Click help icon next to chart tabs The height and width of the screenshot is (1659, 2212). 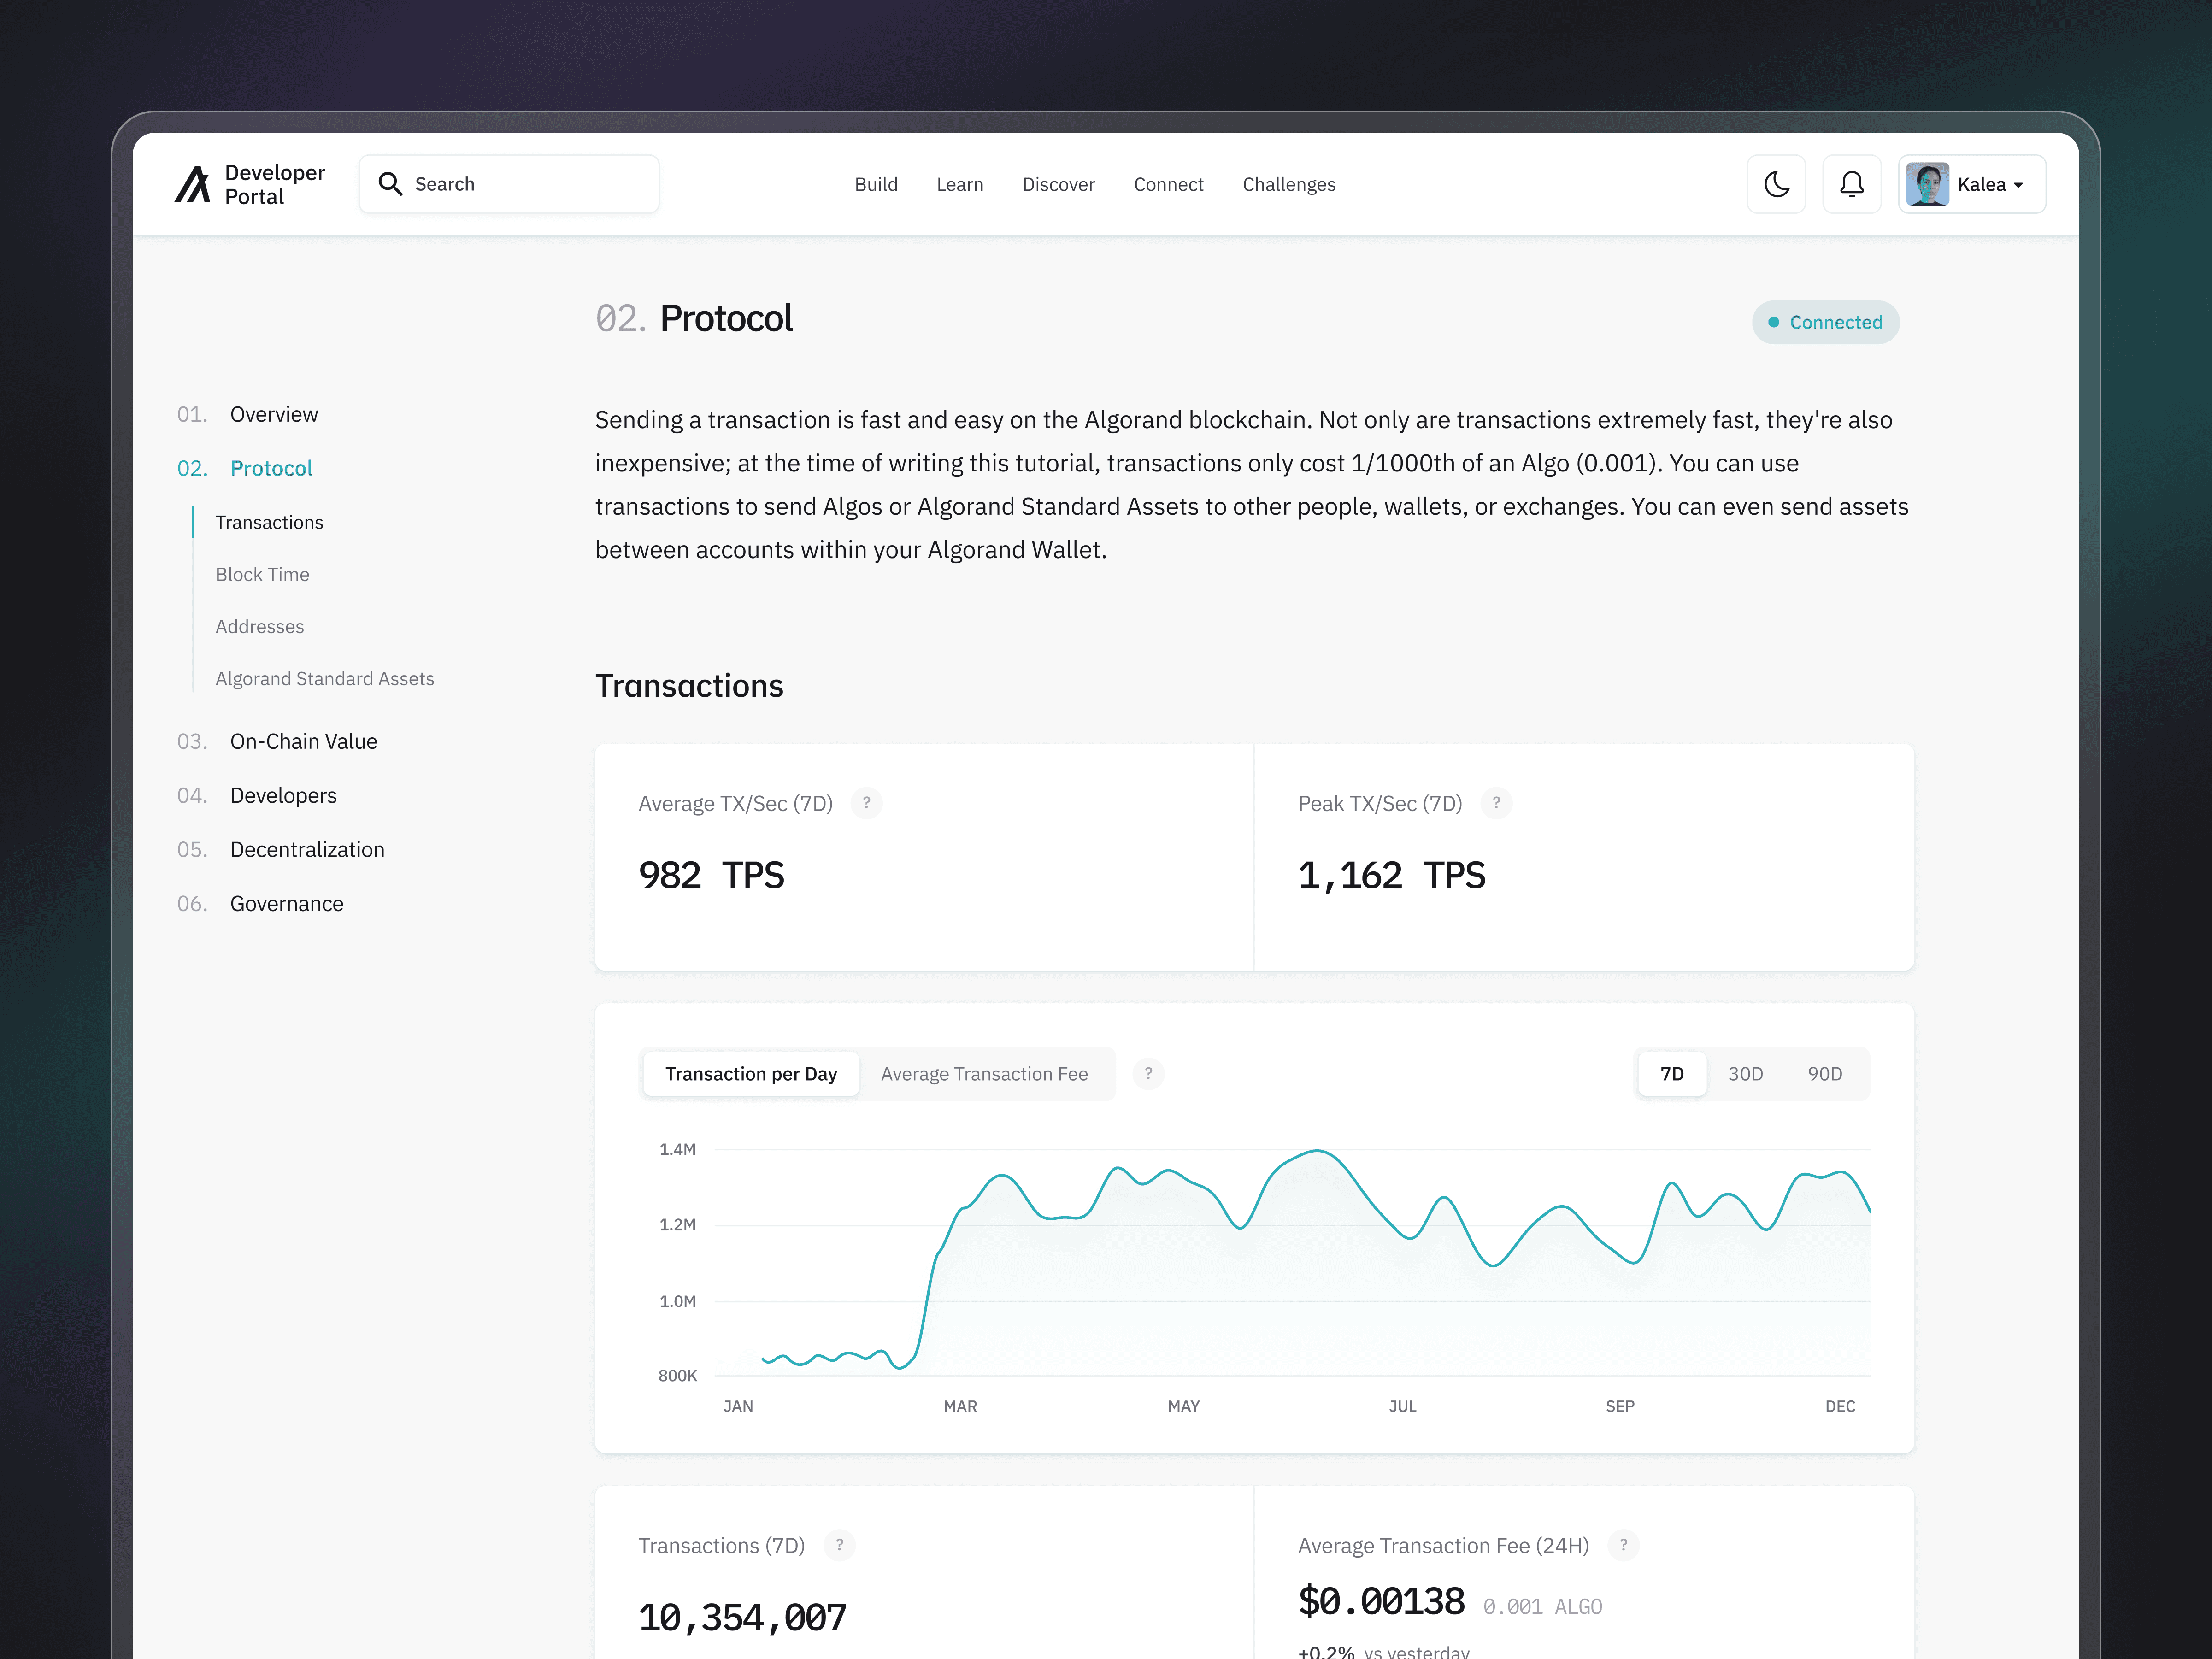pyautogui.click(x=1148, y=1074)
